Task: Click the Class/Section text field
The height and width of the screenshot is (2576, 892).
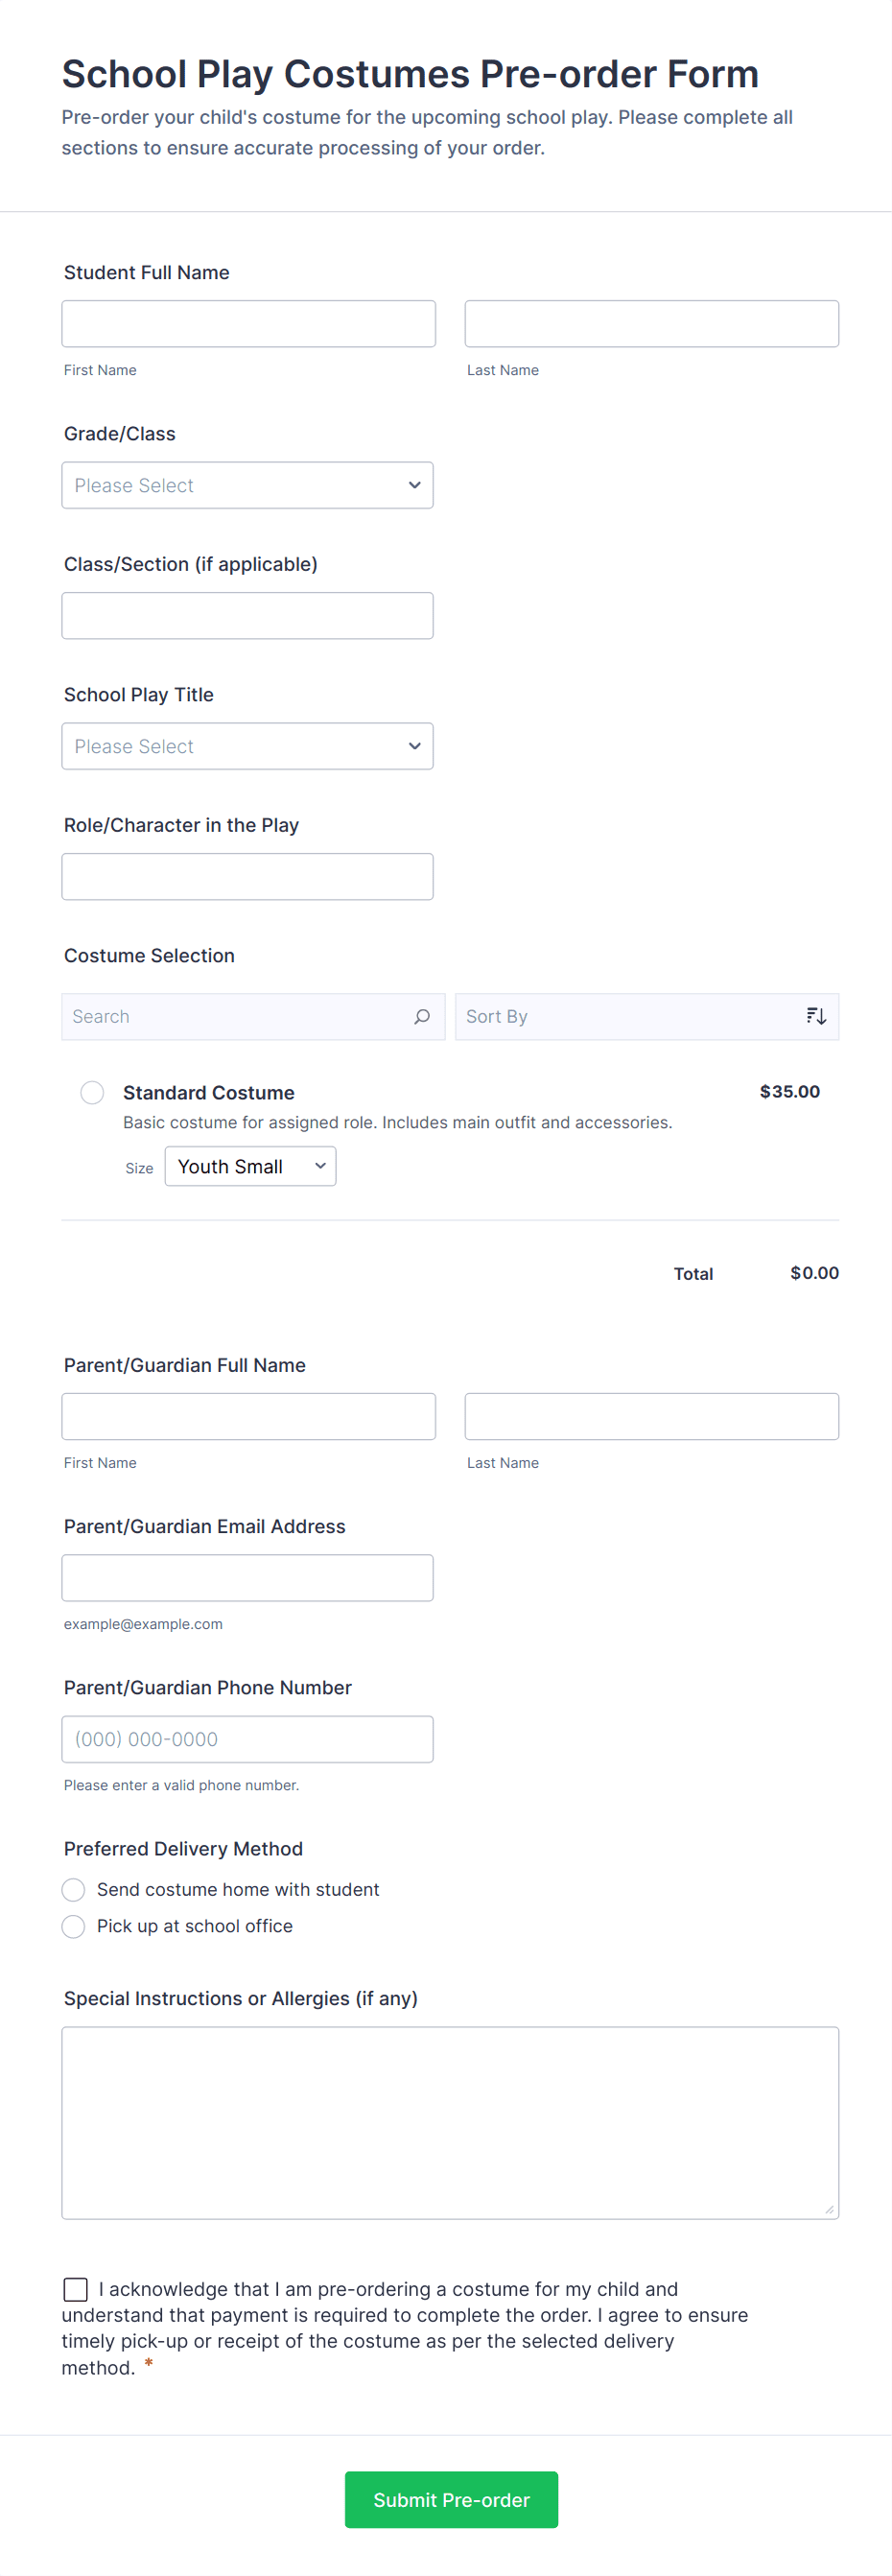Action: [x=247, y=616]
